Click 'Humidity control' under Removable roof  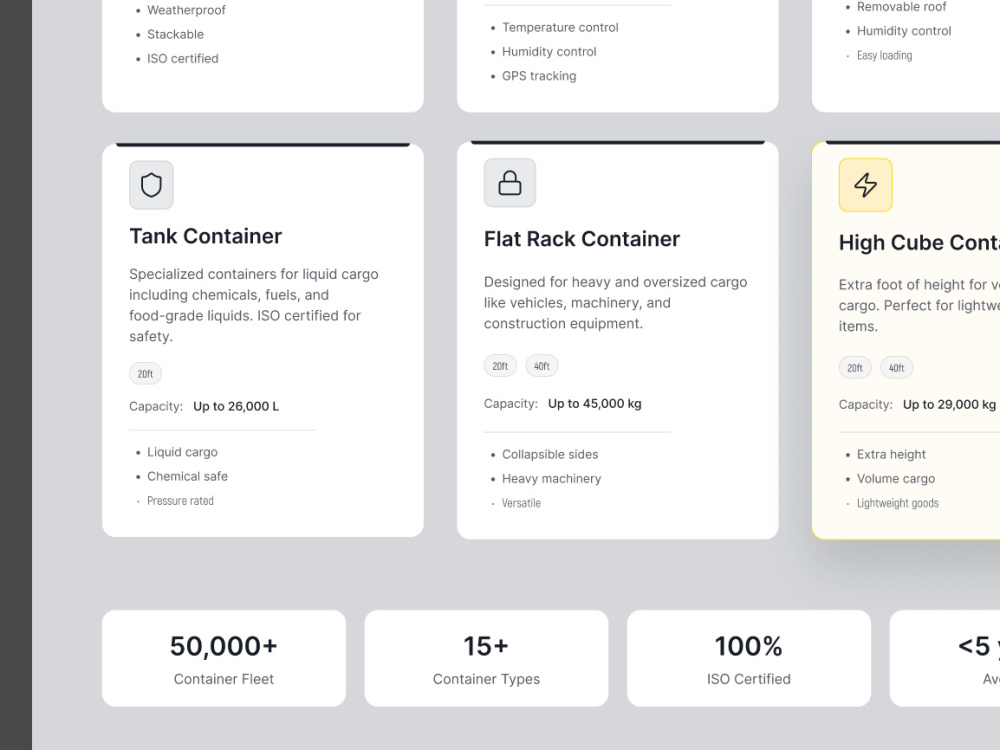[x=904, y=31]
